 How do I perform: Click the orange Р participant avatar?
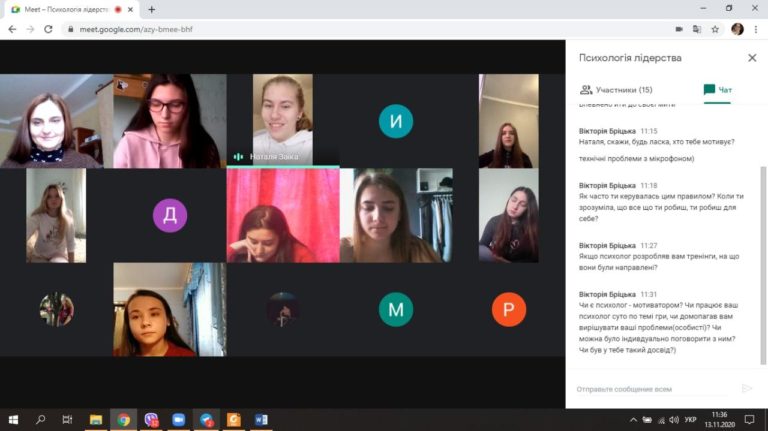click(508, 309)
